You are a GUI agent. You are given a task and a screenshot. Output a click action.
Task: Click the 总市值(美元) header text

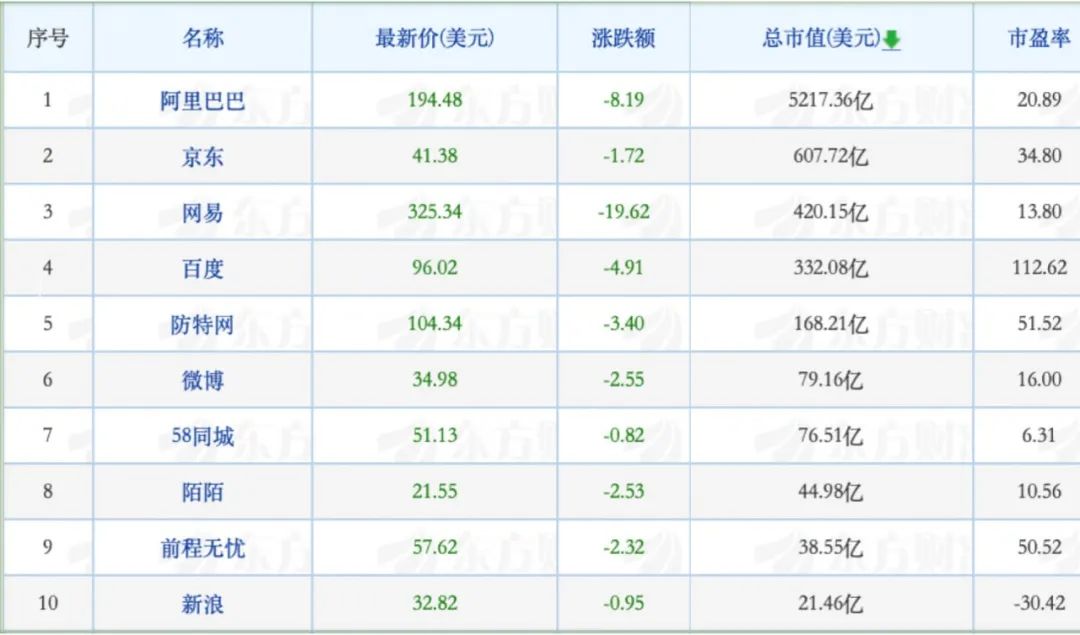click(820, 38)
